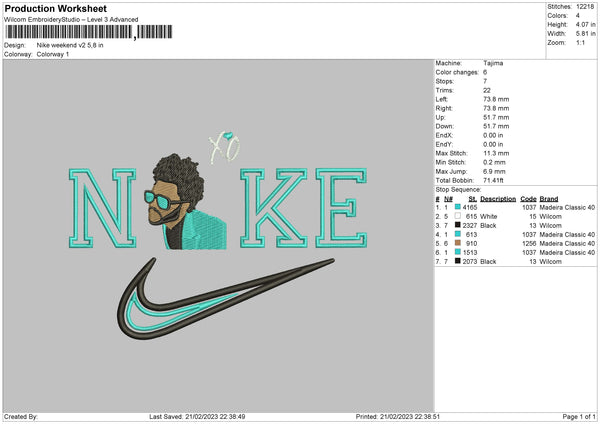Click the Width value 5.81 in
Screen dimensions: 600x424
click(x=585, y=34)
